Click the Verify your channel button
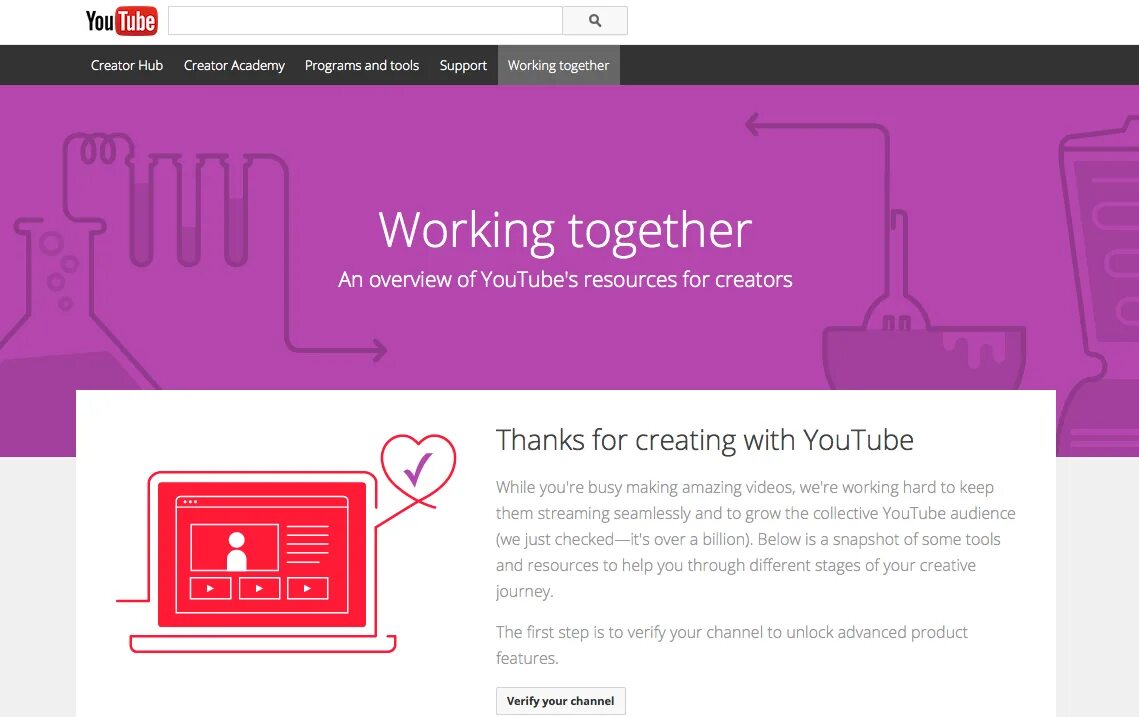The image size is (1139, 717). pyautogui.click(x=561, y=701)
